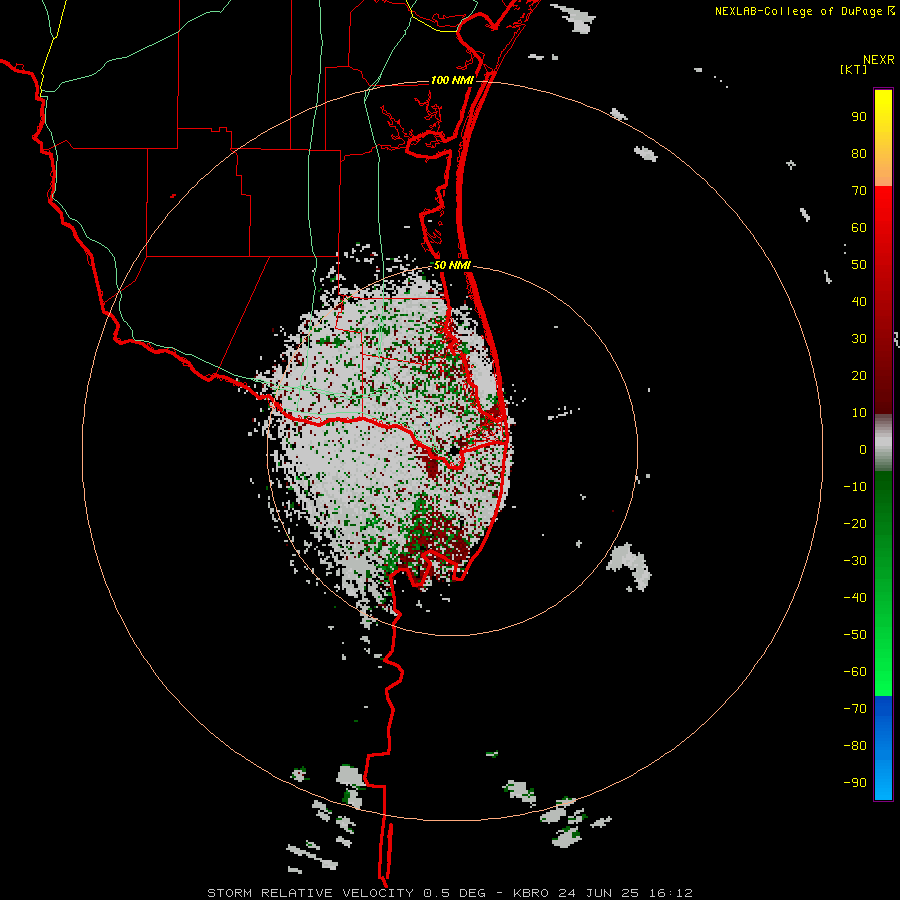Click the -90 scale value
Screen dimensions: 900x900
coord(855,783)
